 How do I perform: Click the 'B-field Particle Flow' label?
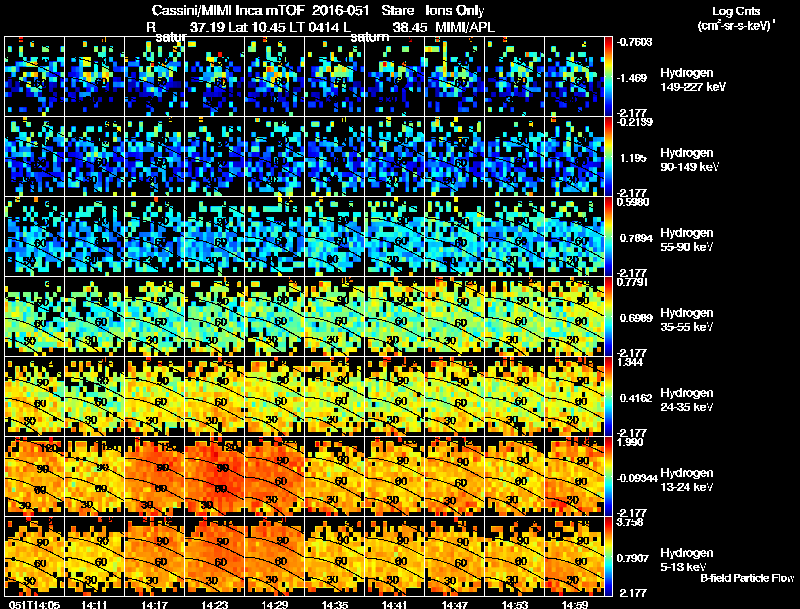tap(747, 578)
